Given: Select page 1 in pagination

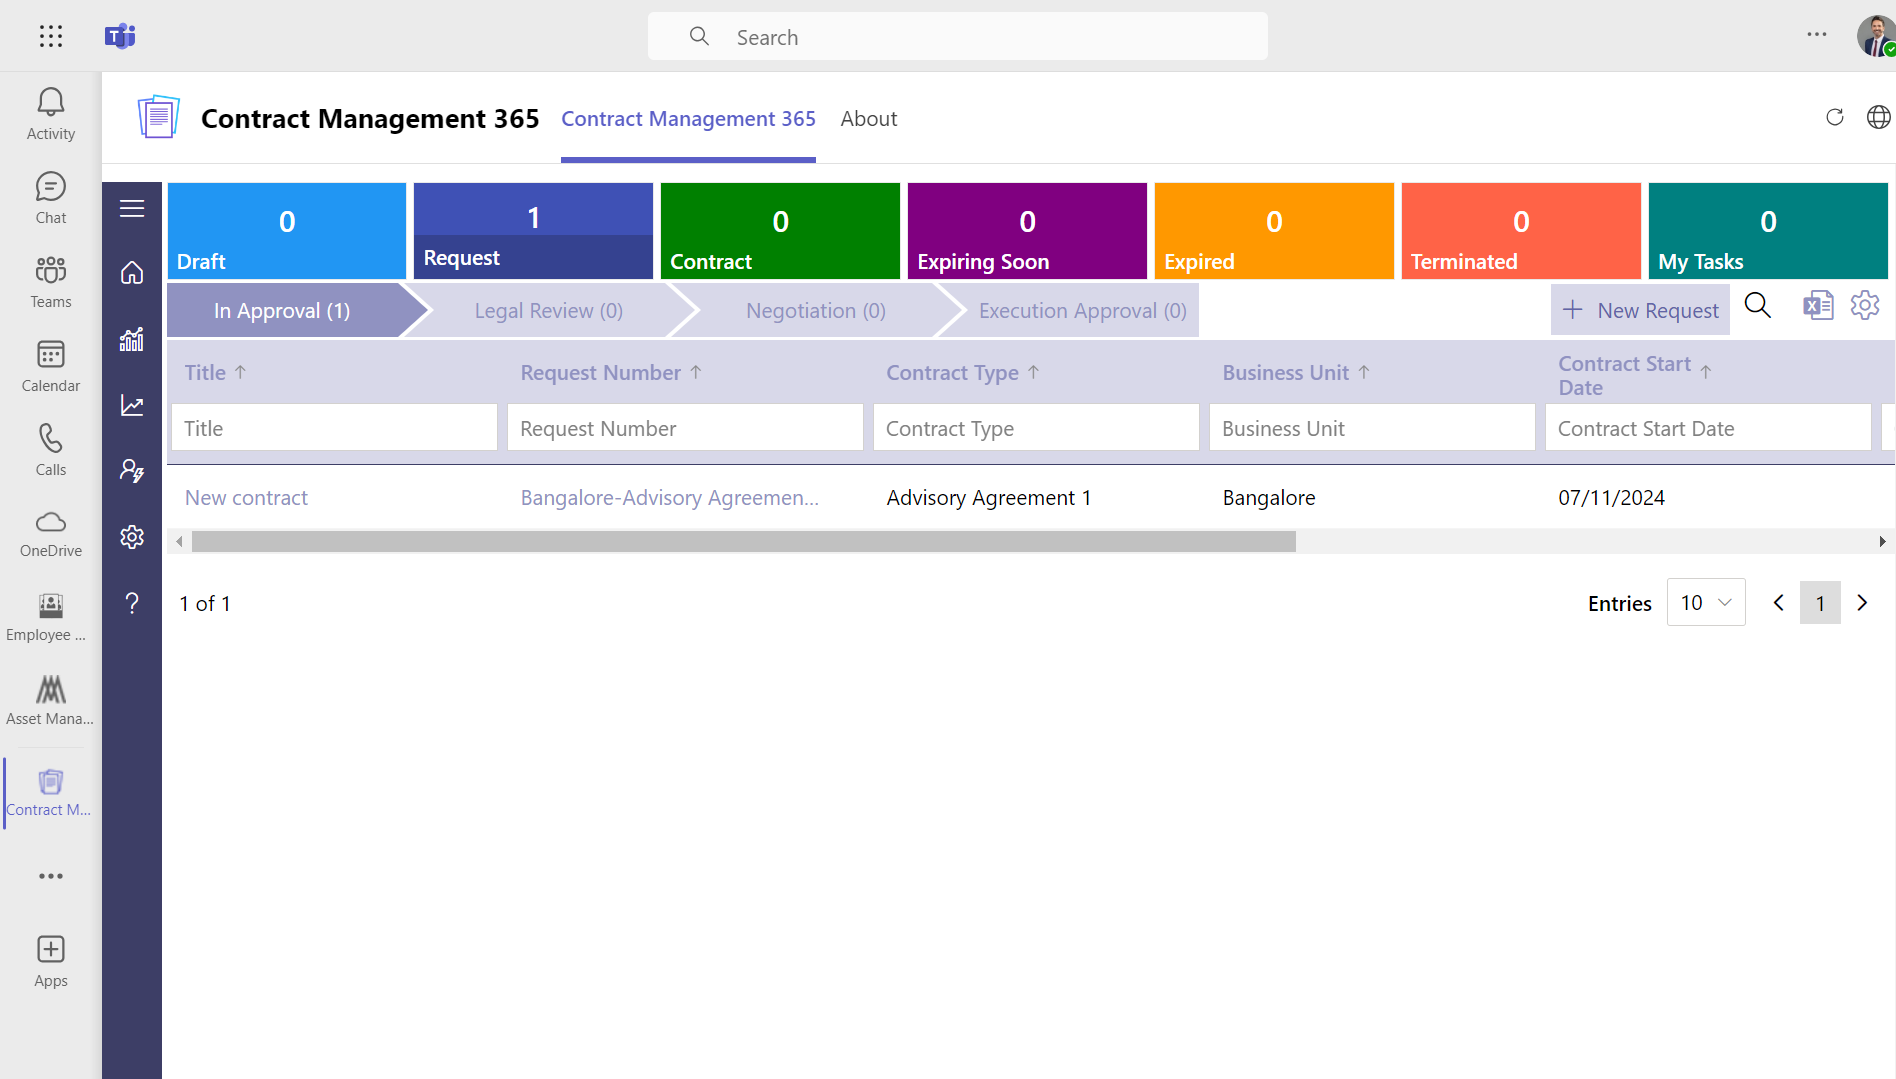Looking at the screenshot, I should 1820,603.
